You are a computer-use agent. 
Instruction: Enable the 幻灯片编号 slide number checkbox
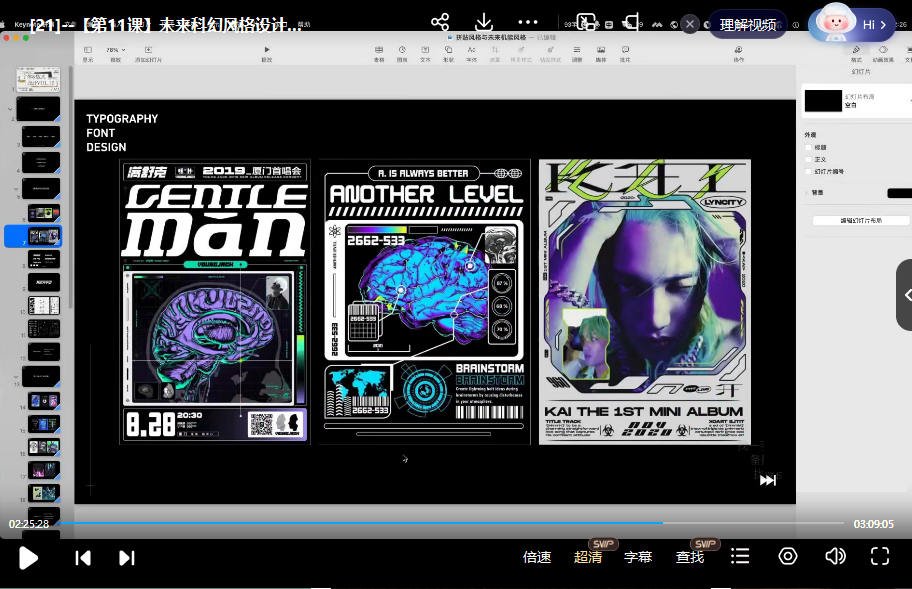pos(808,171)
